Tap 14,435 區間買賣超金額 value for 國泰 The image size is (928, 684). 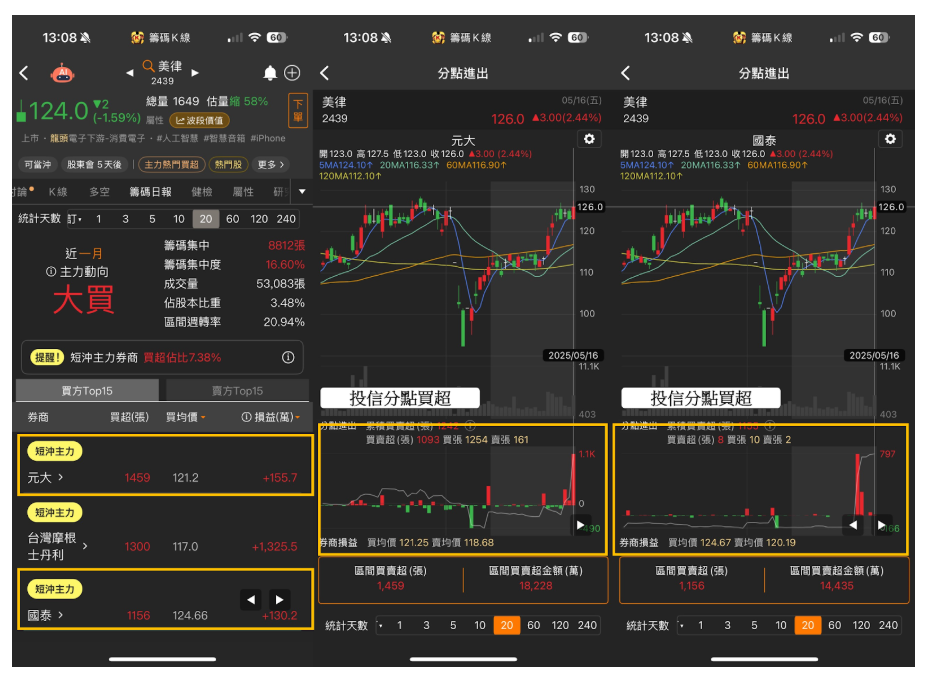coord(837,586)
